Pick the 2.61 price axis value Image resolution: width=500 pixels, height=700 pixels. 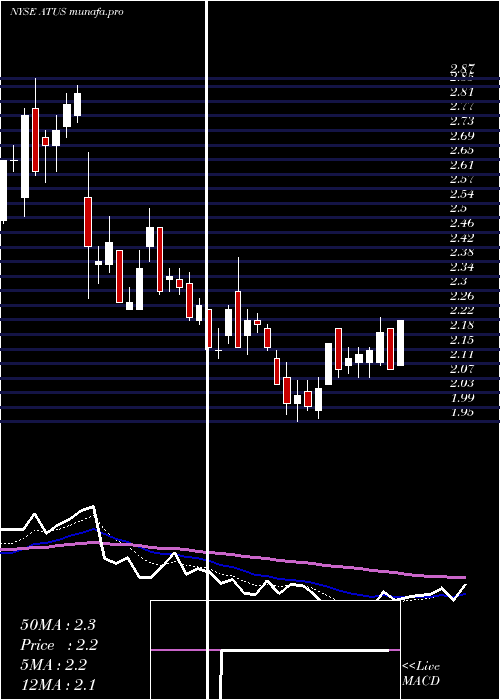coord(462,165)
